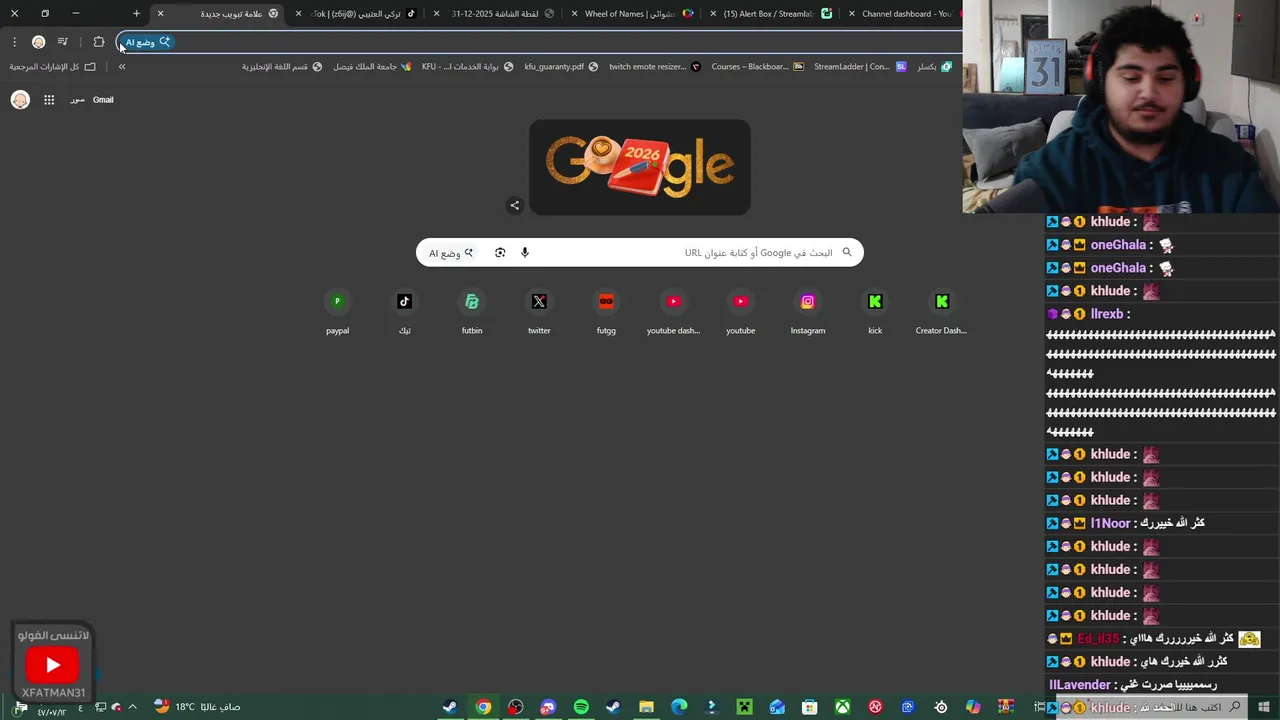Image resolution: width=1280 pixels, height=720 pixels.
Task: Open the Creator Dashboard shortcut tile
Action: [x=941, y=311]
